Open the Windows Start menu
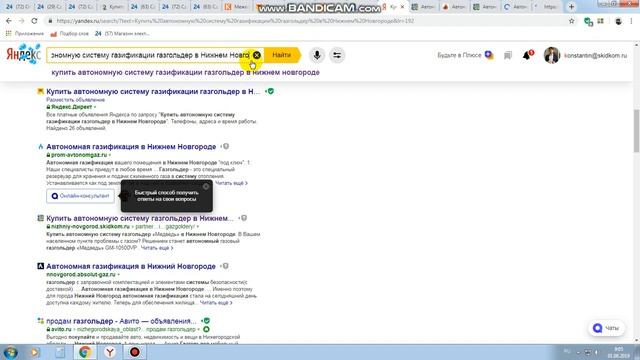Viewport: 640px width, 360px height. [x=10, y=352]
